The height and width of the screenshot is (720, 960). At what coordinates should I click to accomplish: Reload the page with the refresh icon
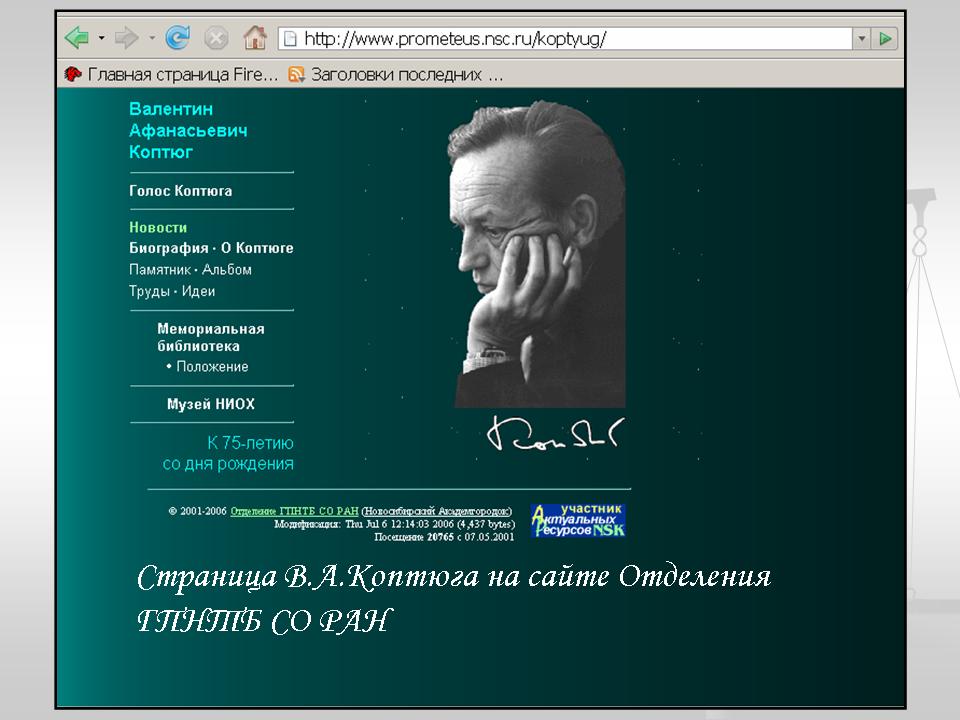[178, 39]
